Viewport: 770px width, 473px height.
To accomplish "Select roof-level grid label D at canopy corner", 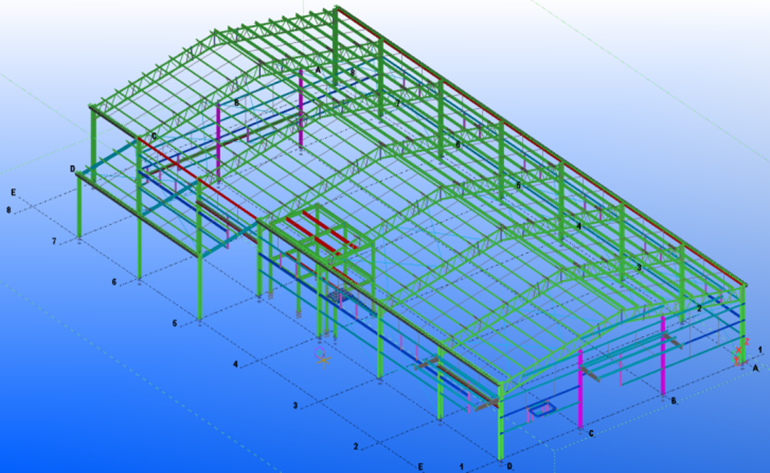I will [73, 168].
